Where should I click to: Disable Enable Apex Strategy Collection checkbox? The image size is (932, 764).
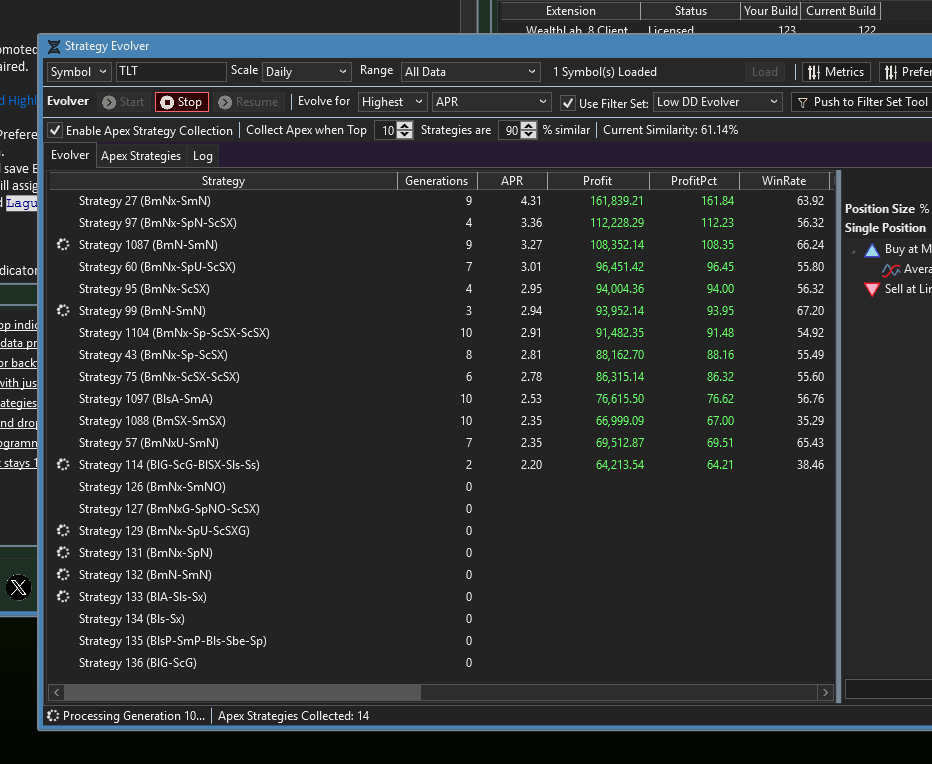pyautogui.click(x=55, y=131)
